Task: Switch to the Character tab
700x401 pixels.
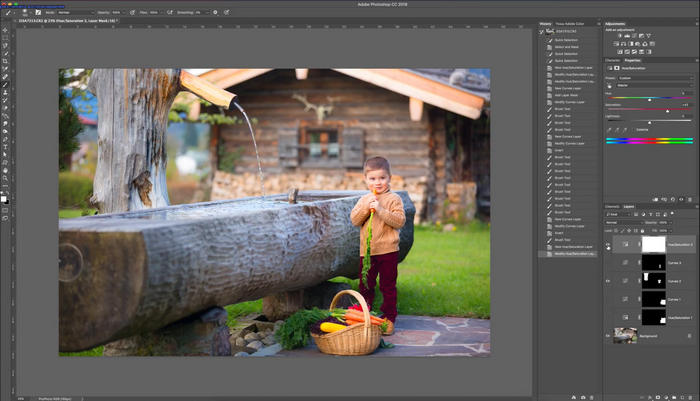Action: [612, 60]
